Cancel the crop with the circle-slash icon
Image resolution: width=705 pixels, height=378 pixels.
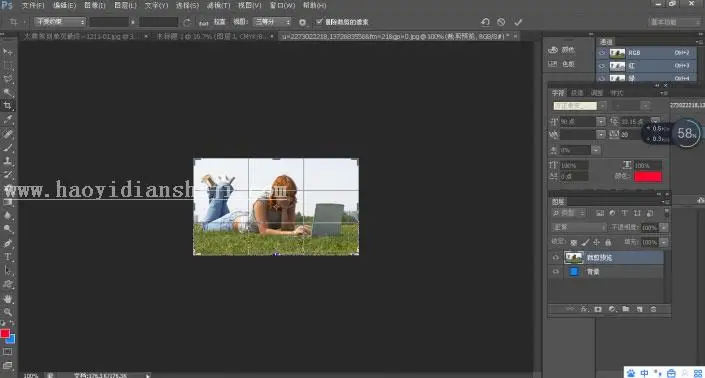[501, 22]
